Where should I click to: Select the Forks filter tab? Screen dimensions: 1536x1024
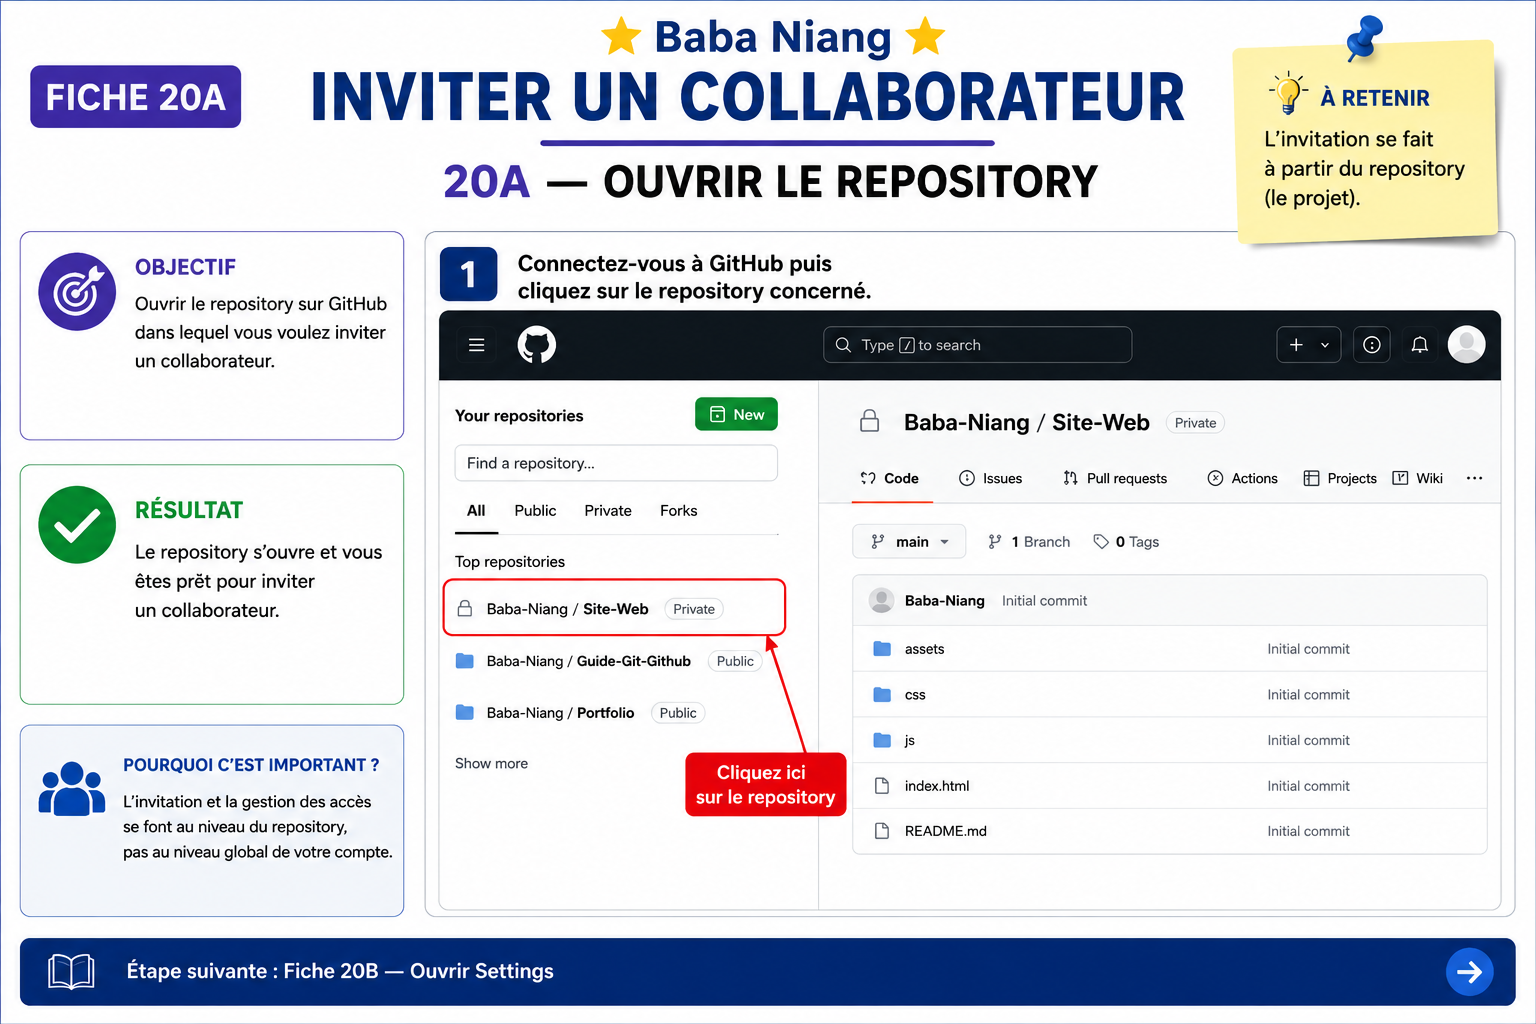coord(678,510)
